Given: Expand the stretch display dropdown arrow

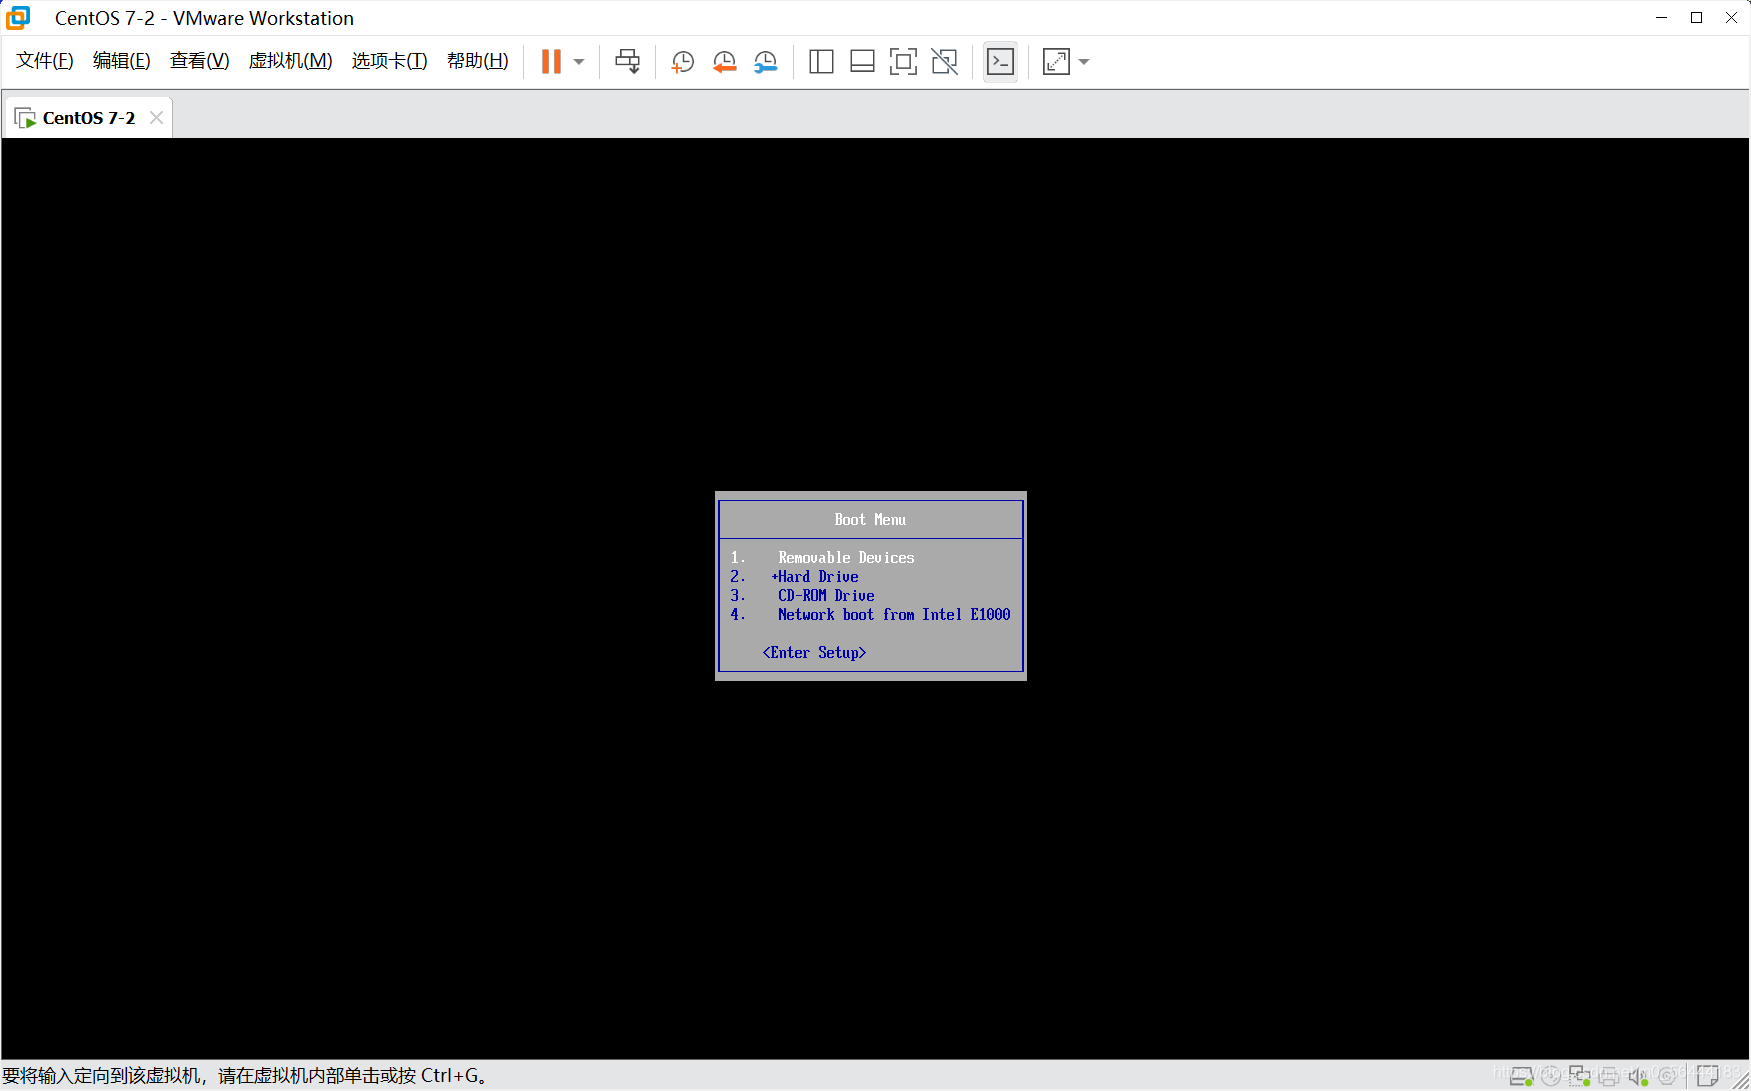Looking at the screenshot, I should point(1084,62).
